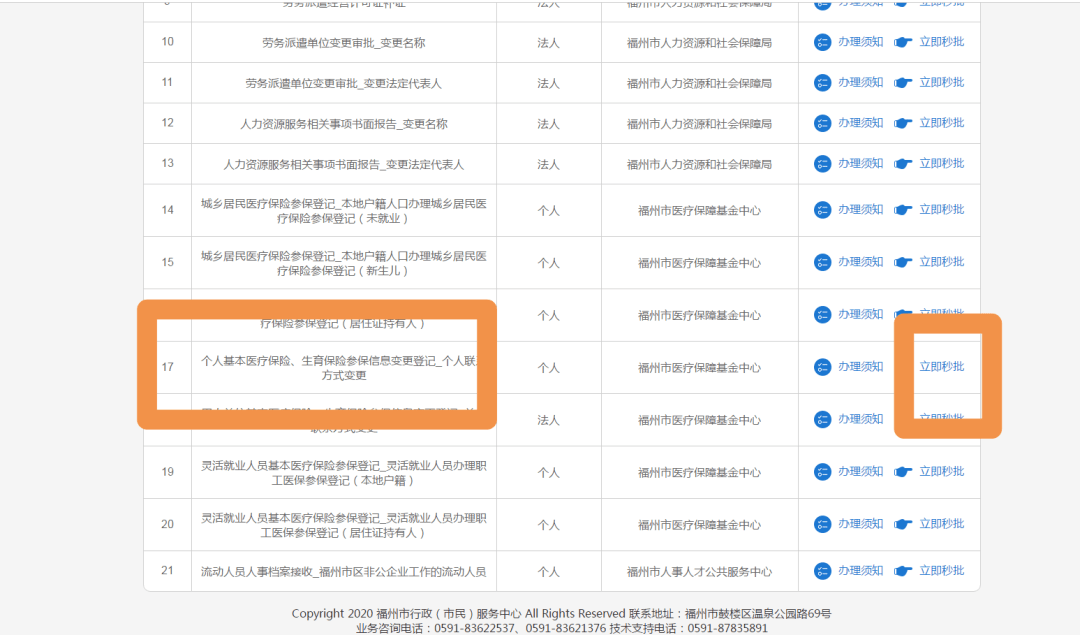Click the pointing-hand icon in row 19
1080x635 pixels.
(x=903, y=472)
